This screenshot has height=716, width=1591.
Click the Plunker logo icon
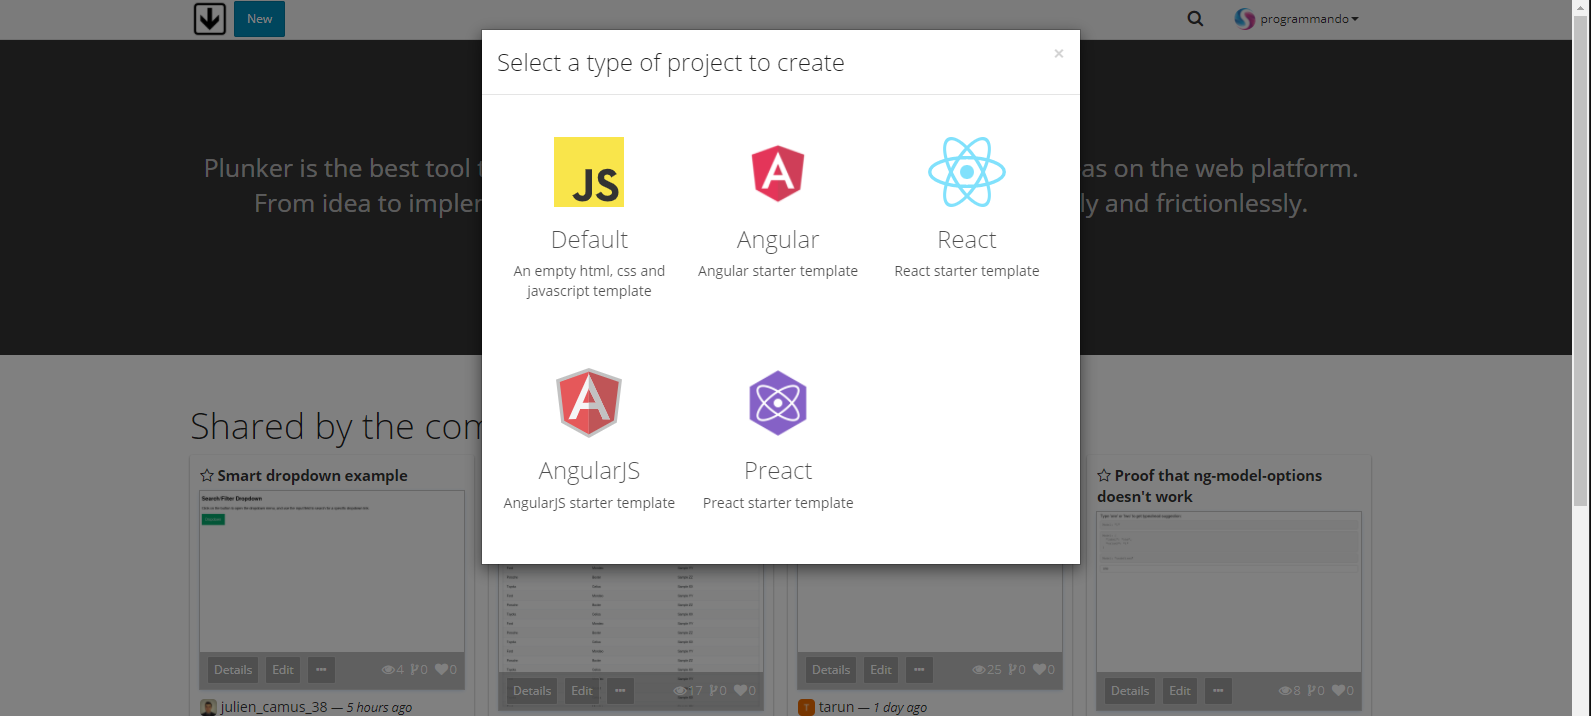click(x=209, y=19)
